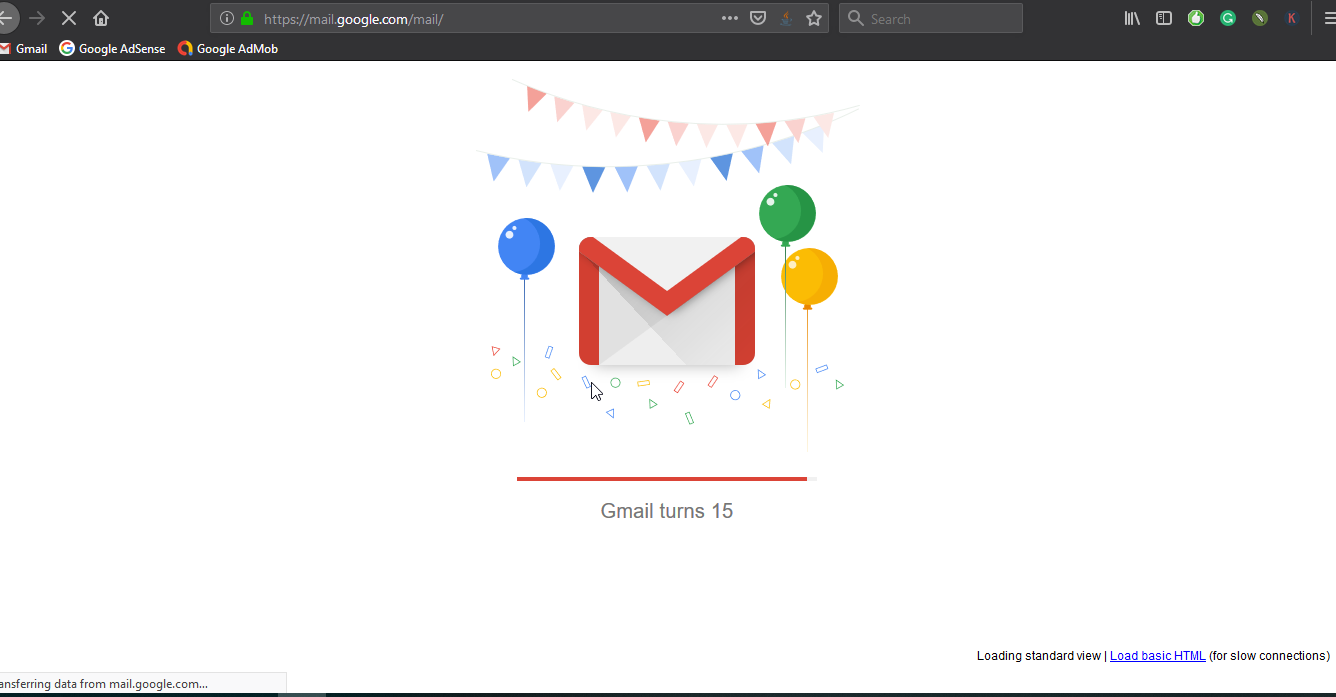Open Google AdSense bookmark

pos(112,48)
